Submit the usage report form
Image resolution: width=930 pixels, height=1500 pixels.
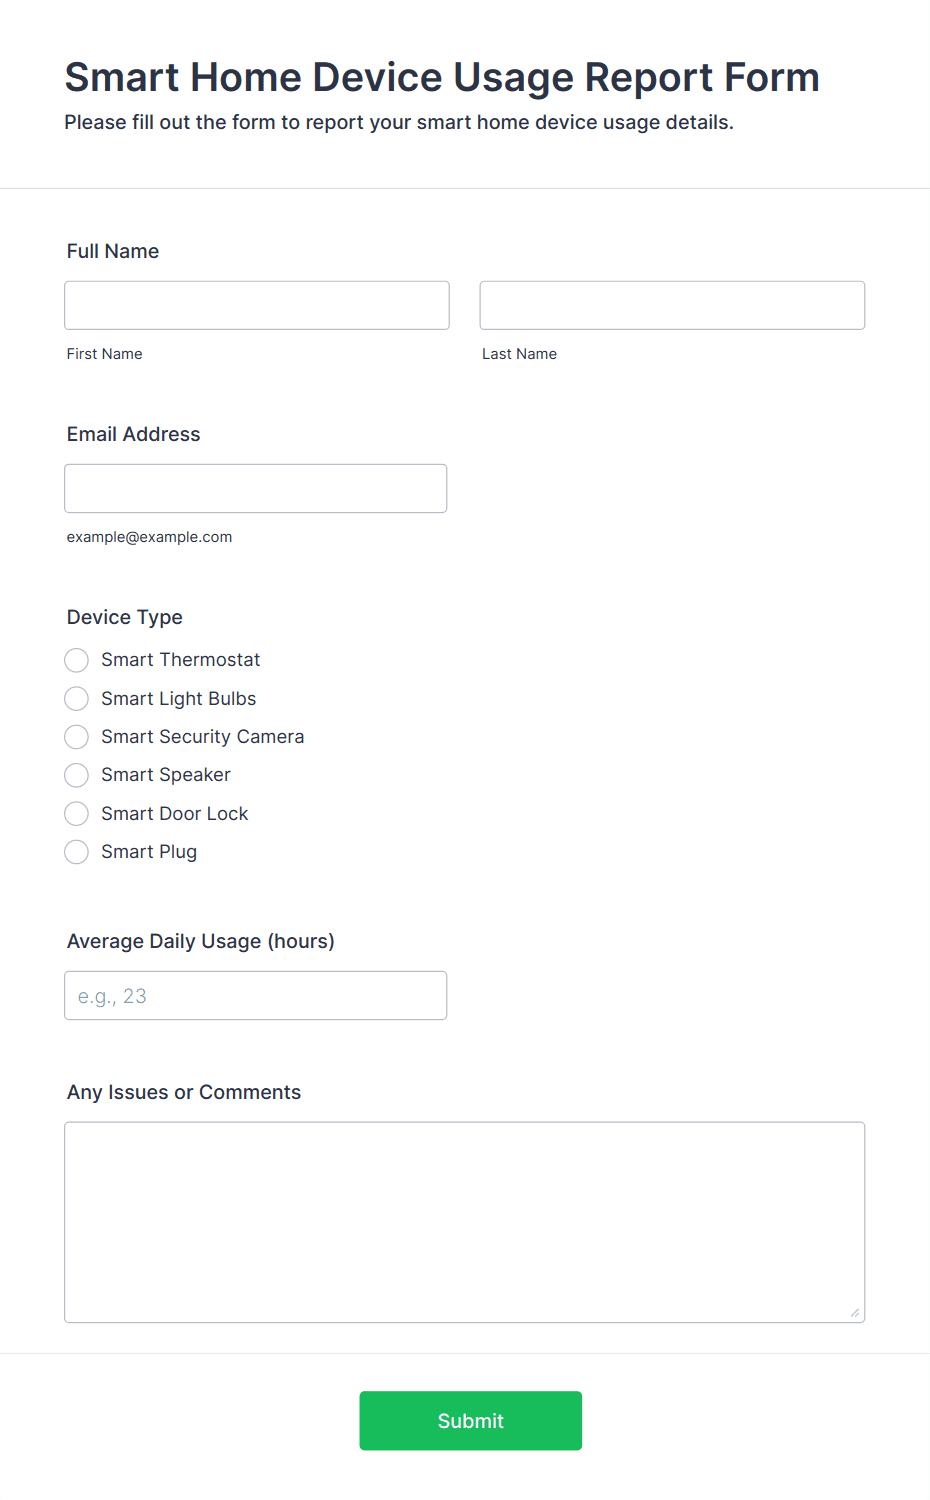(x=471, y=1420)
